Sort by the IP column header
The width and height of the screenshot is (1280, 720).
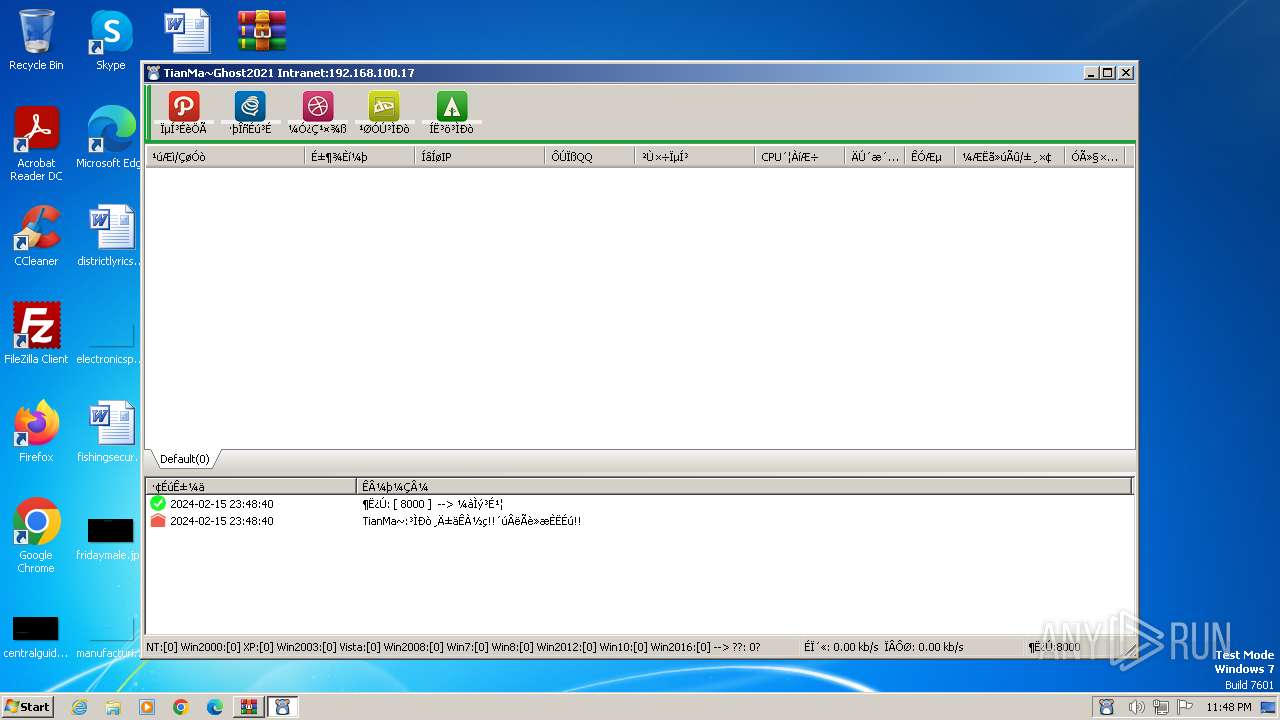click(x=480, y=157)
